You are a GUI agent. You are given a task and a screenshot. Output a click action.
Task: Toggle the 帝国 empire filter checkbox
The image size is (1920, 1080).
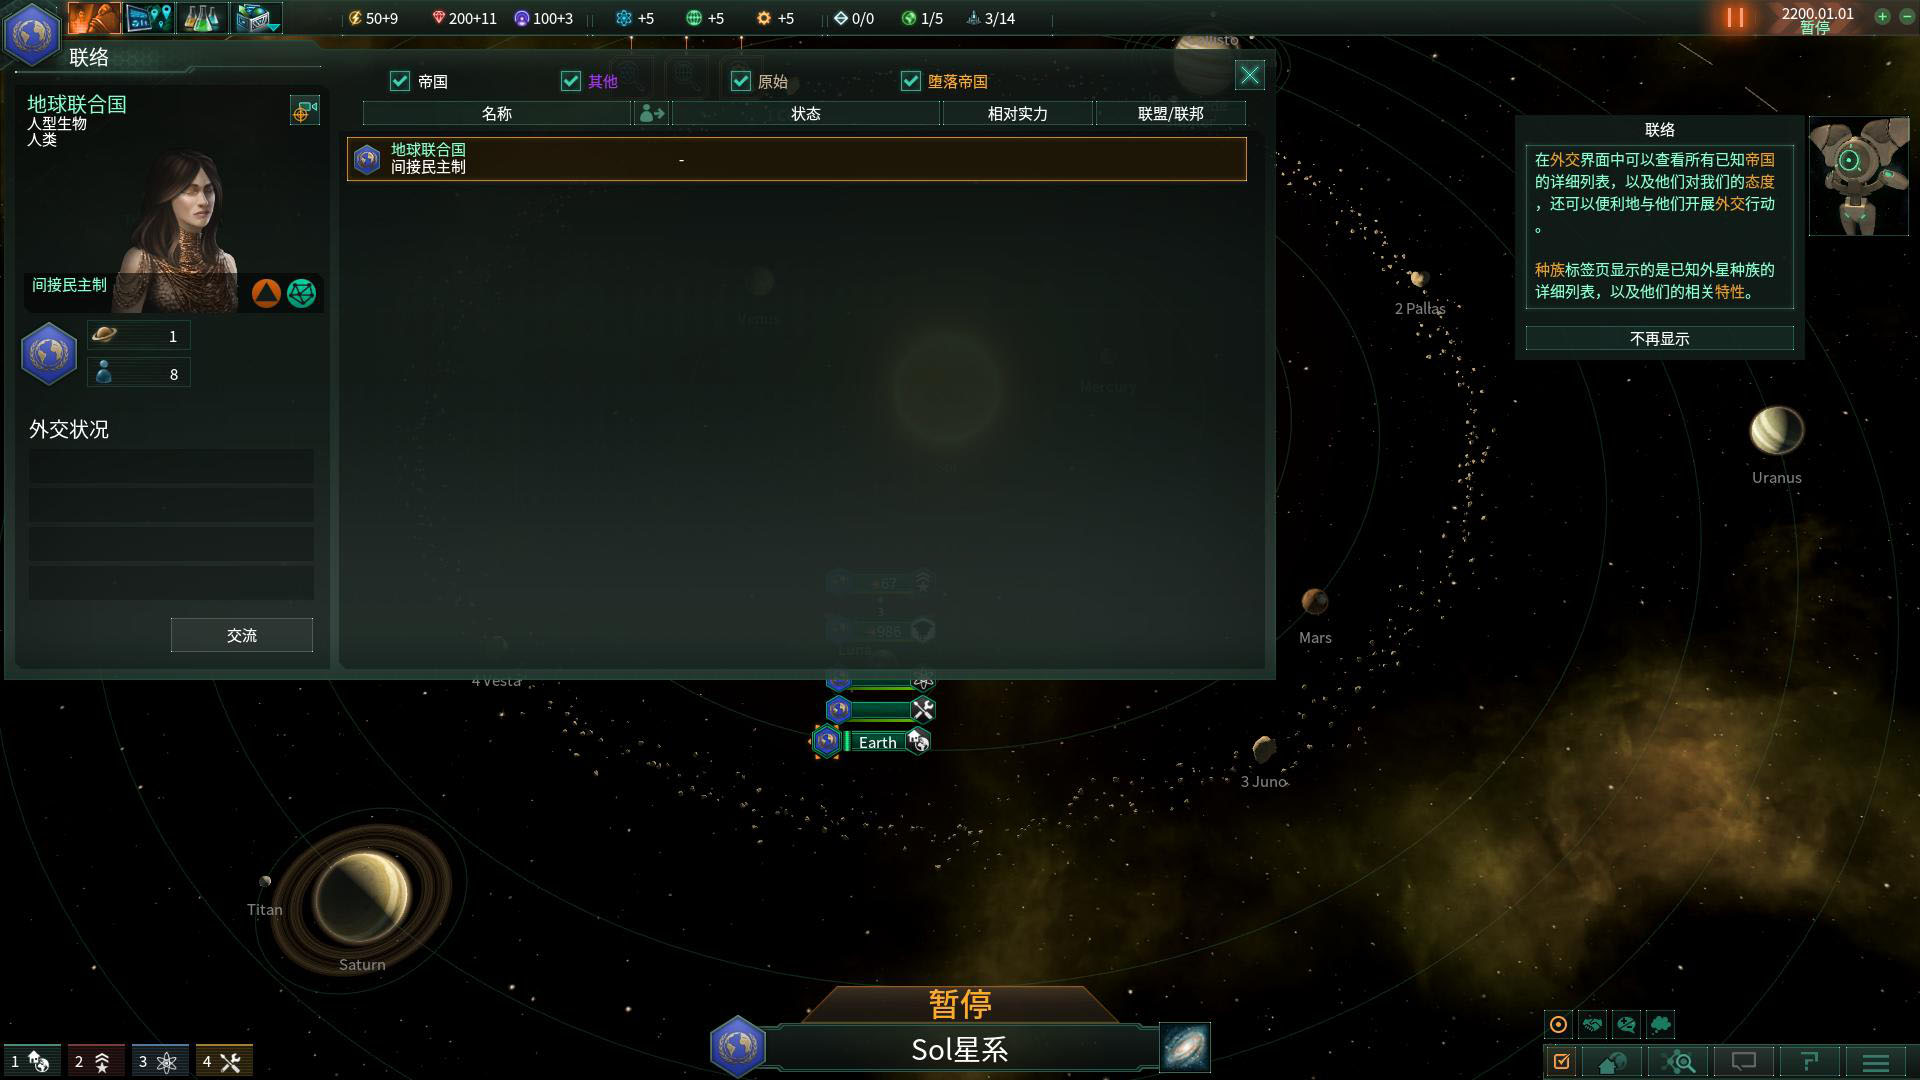401,80
